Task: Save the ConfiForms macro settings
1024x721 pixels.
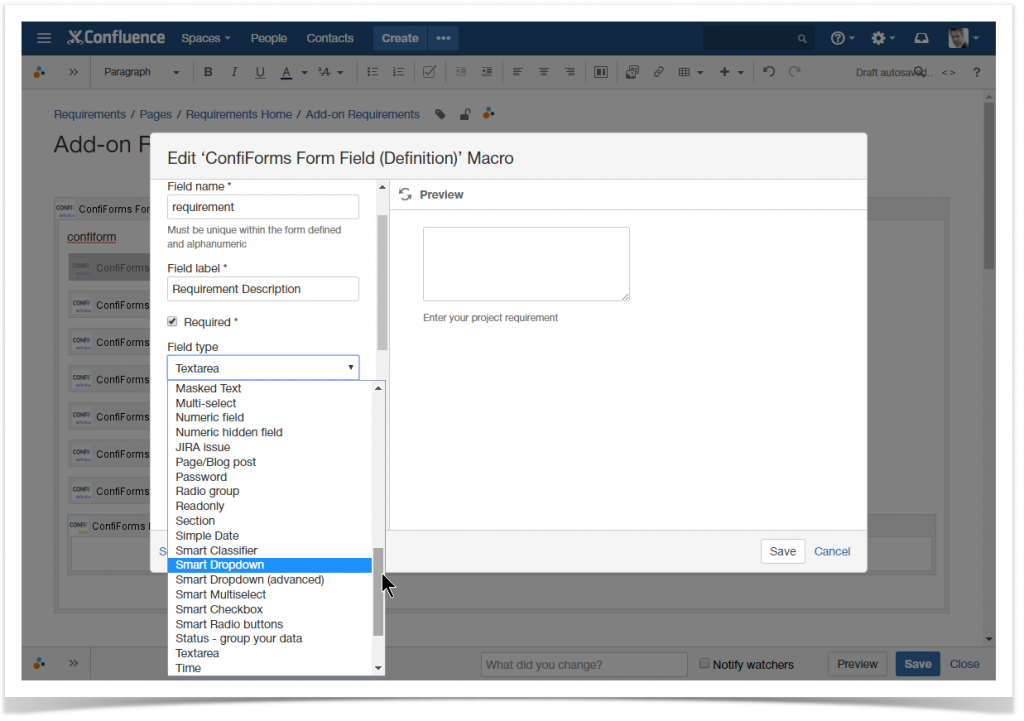Action: click(x=782, y=551)
